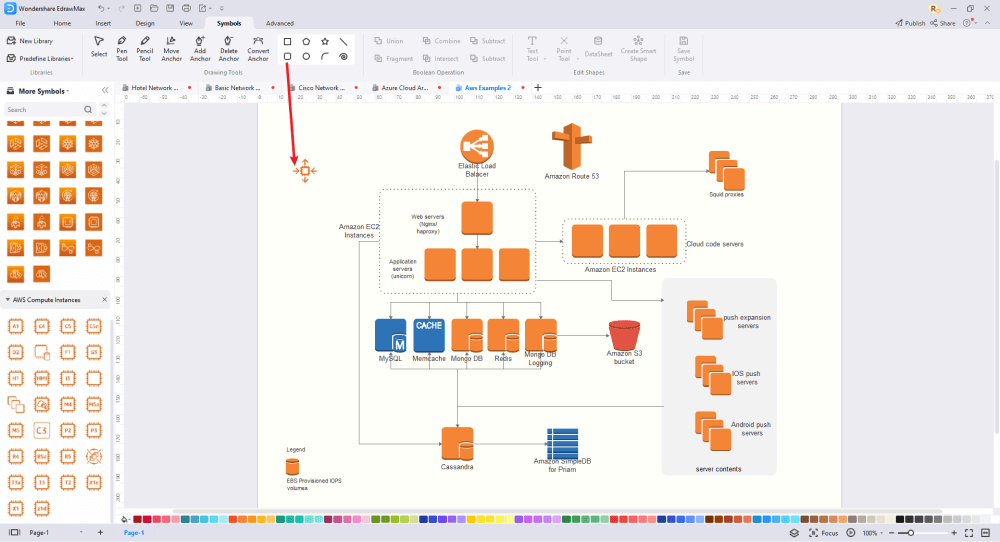The image size is (1000, 542).
Task: Pick the pentagon drawing shape
Action: pos(306,41)
